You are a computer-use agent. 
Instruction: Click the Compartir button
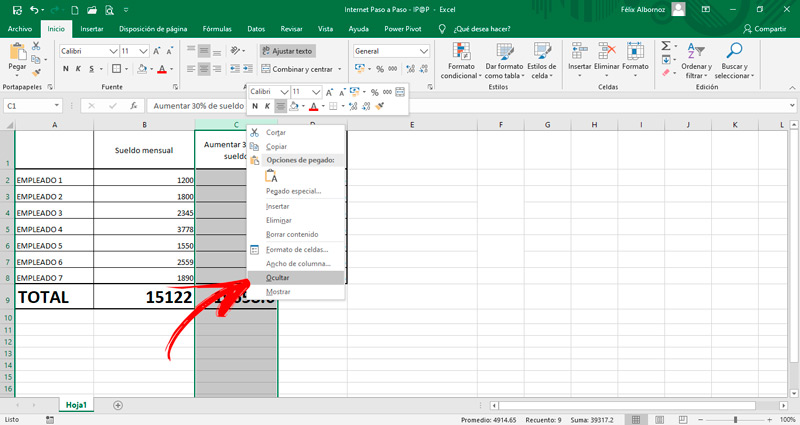tap(764, 29)
